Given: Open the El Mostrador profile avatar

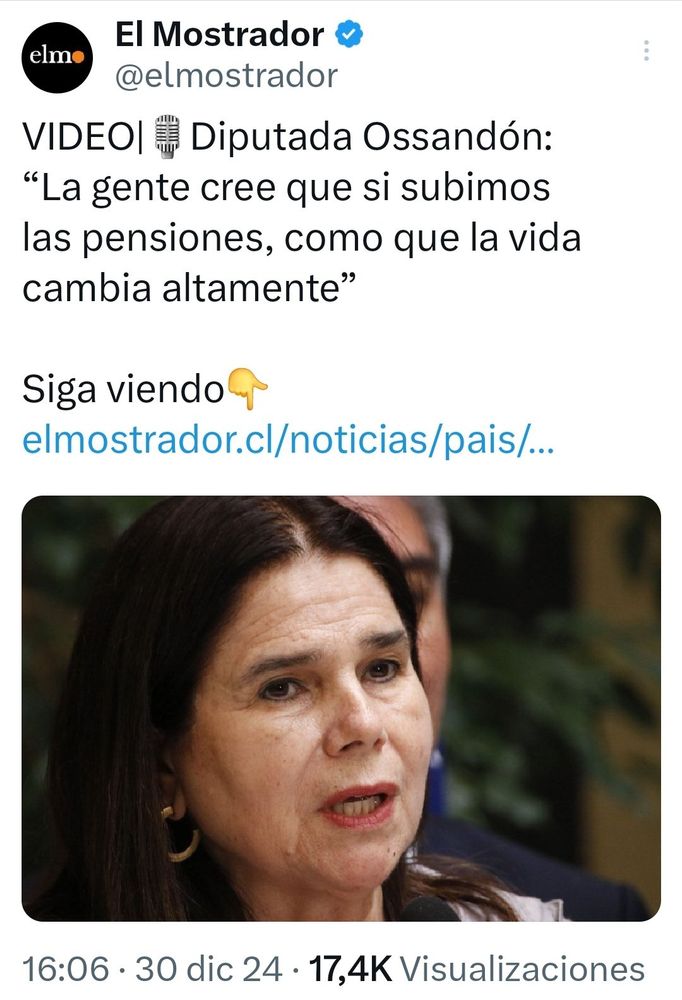Looking at the screenshot, I should pyautogui.click(x=57, y=57).
